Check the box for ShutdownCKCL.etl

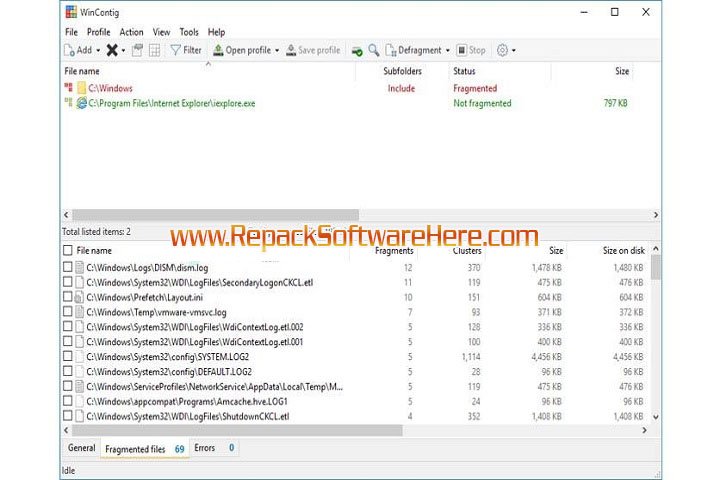pyautogui.click(x=68, y=416)
